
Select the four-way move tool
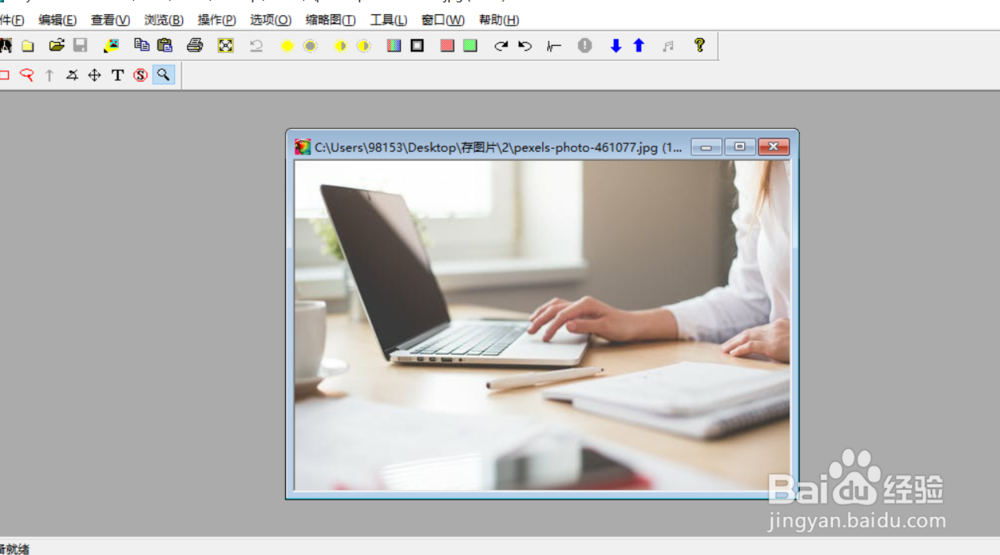(x=94, y=75)
